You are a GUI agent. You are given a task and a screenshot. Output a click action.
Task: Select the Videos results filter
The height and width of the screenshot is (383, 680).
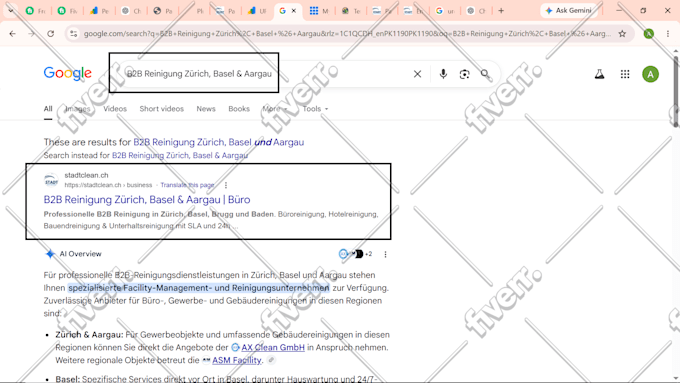click(x=115, y=109)
